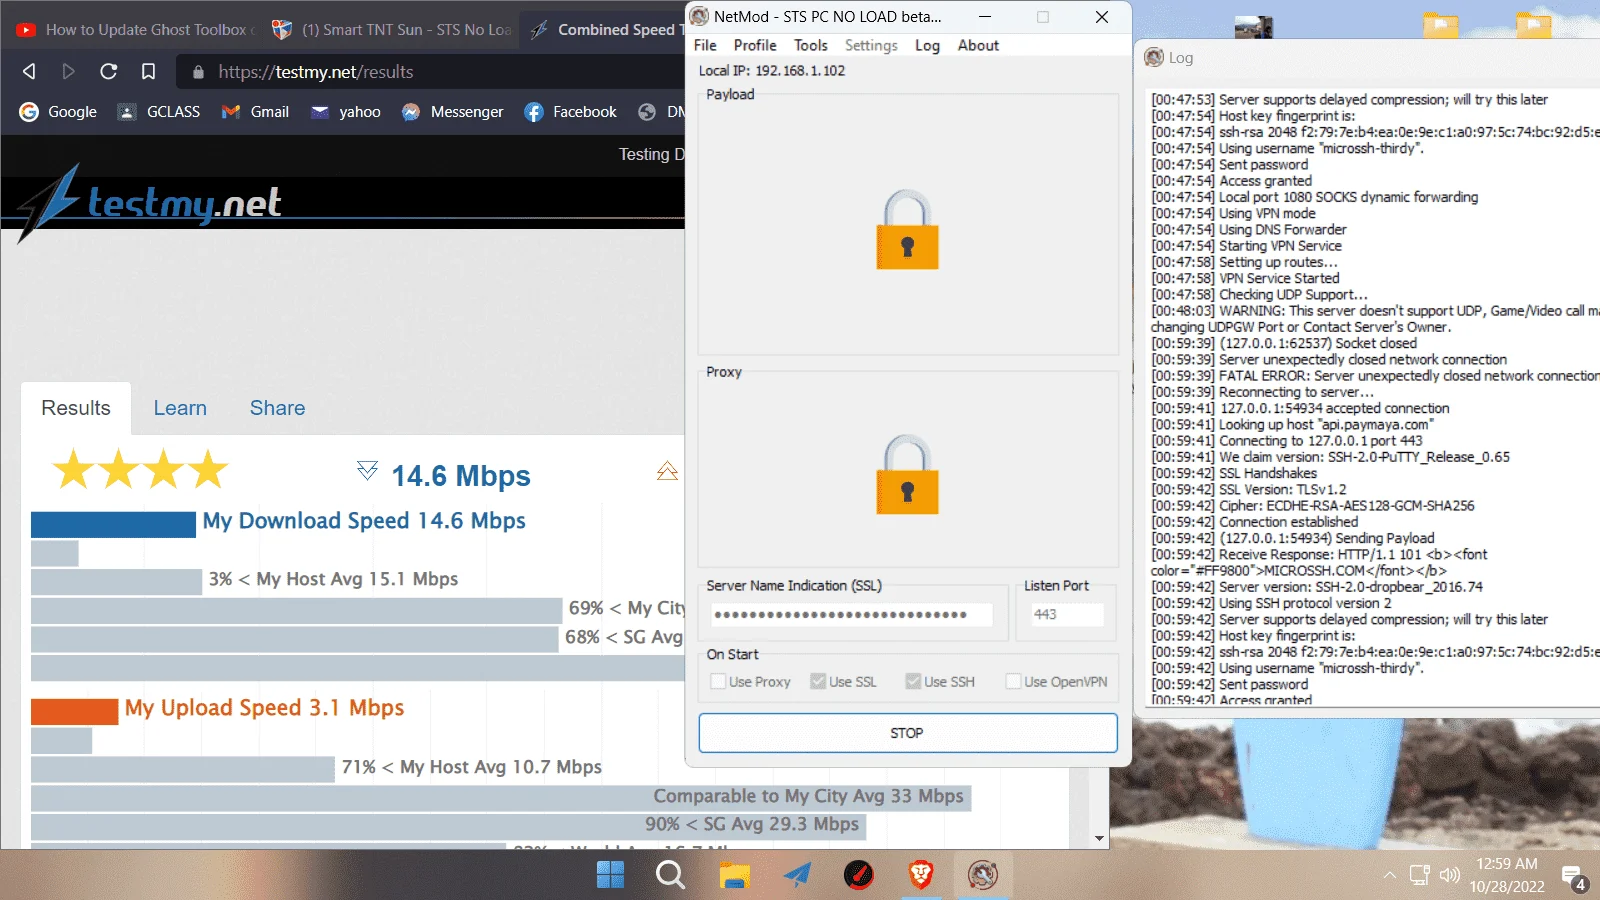
Task: Switch to the Share tab
Action: coord(277,408)
